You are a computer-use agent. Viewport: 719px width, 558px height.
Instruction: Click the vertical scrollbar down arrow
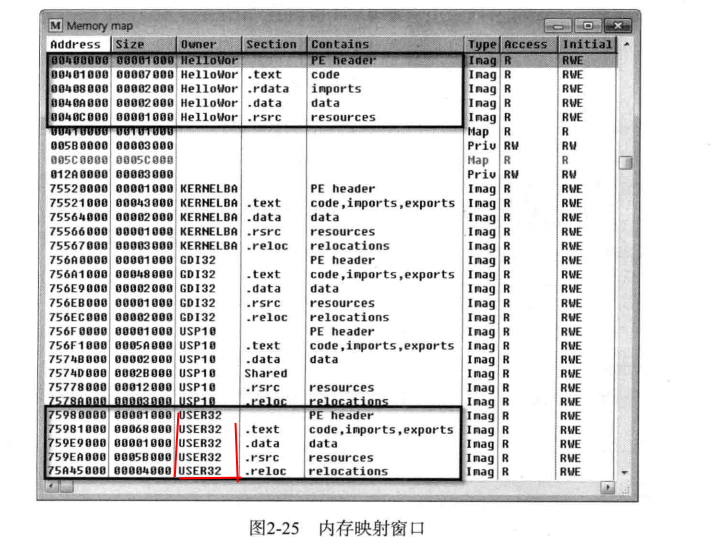coord(624,472)
